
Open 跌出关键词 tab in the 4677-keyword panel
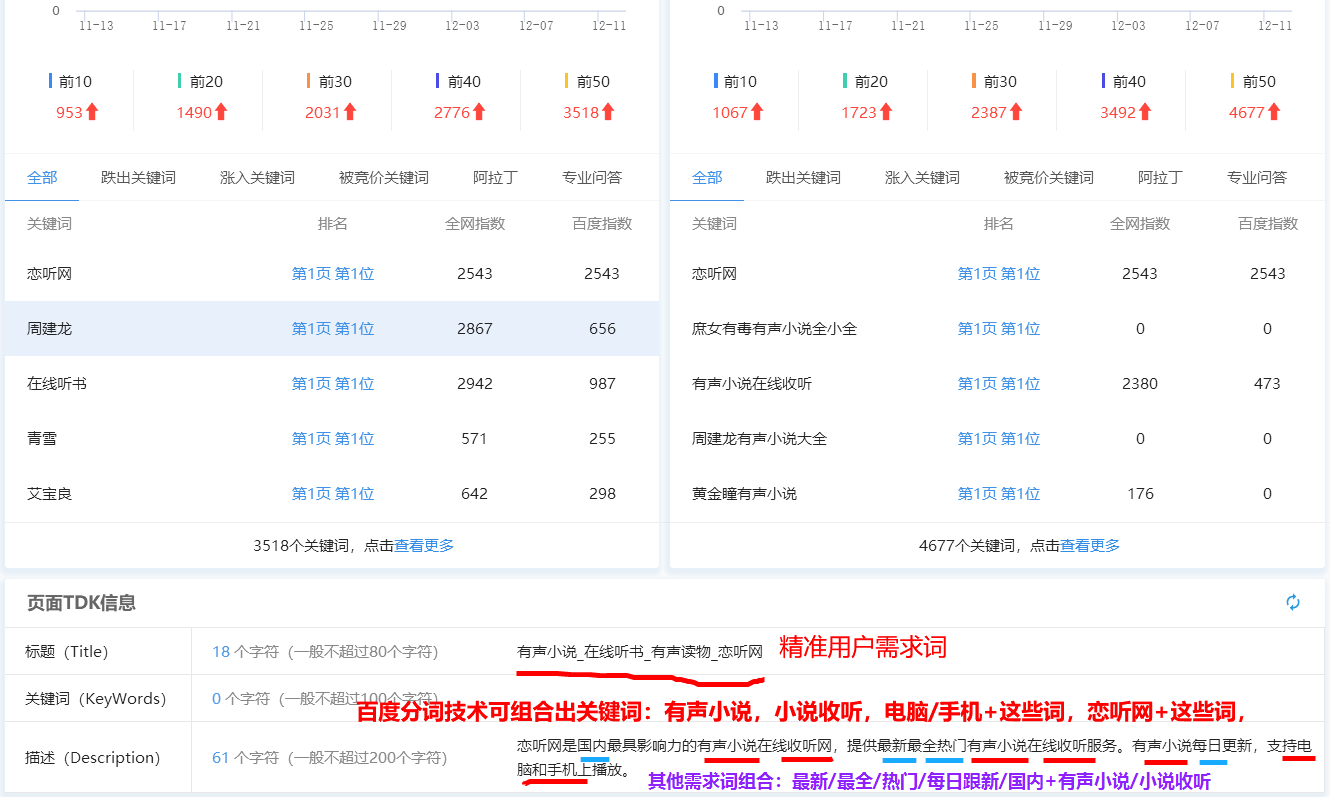pyautogui.click(x=803, y=178)
